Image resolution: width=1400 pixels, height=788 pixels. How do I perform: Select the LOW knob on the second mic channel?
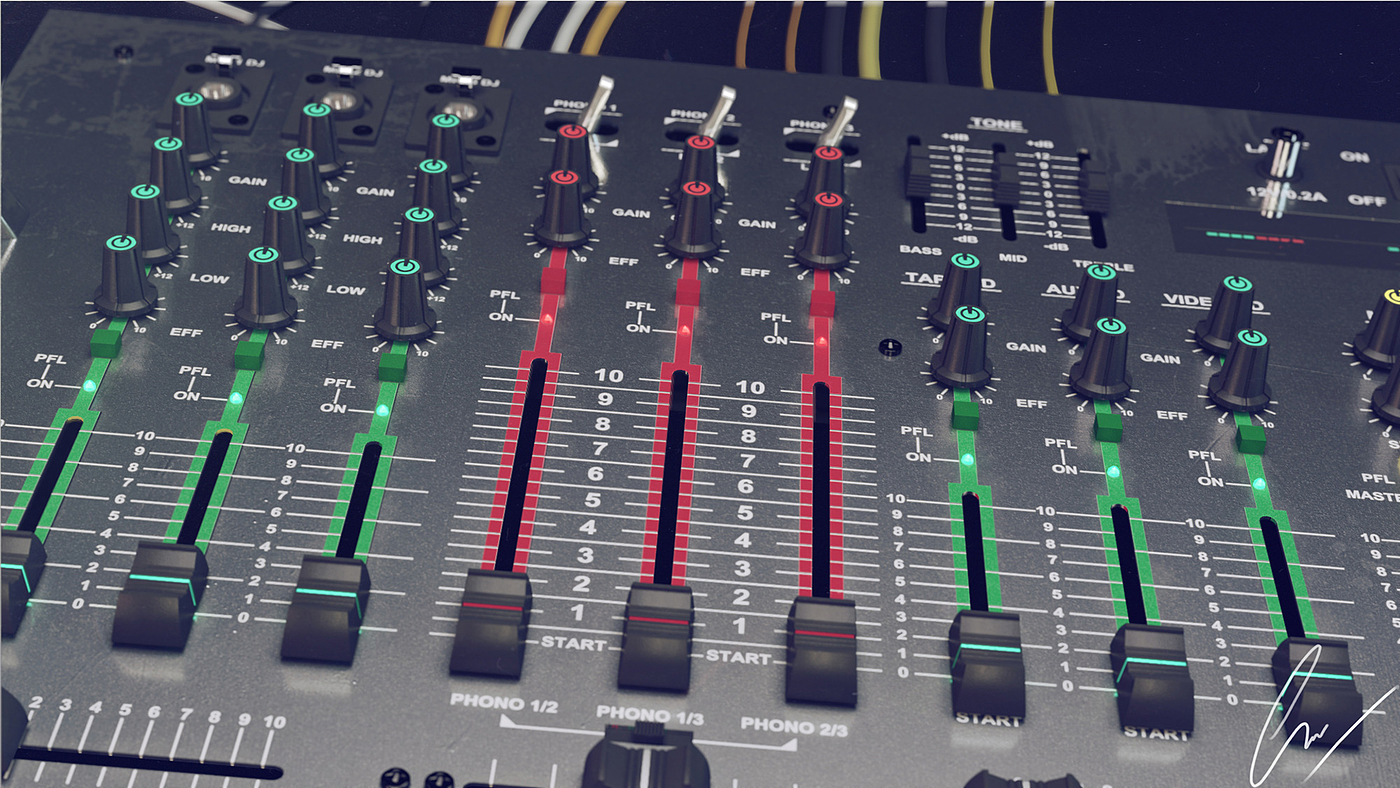click(x=289, y=234)
